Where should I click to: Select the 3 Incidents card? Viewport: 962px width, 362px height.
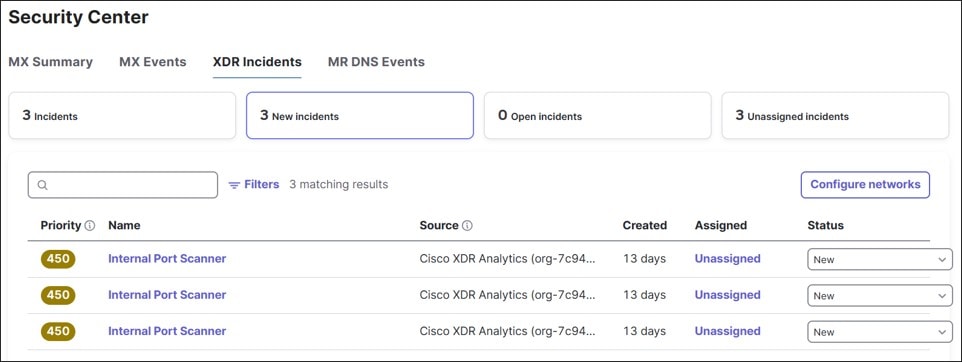(122, 115)
